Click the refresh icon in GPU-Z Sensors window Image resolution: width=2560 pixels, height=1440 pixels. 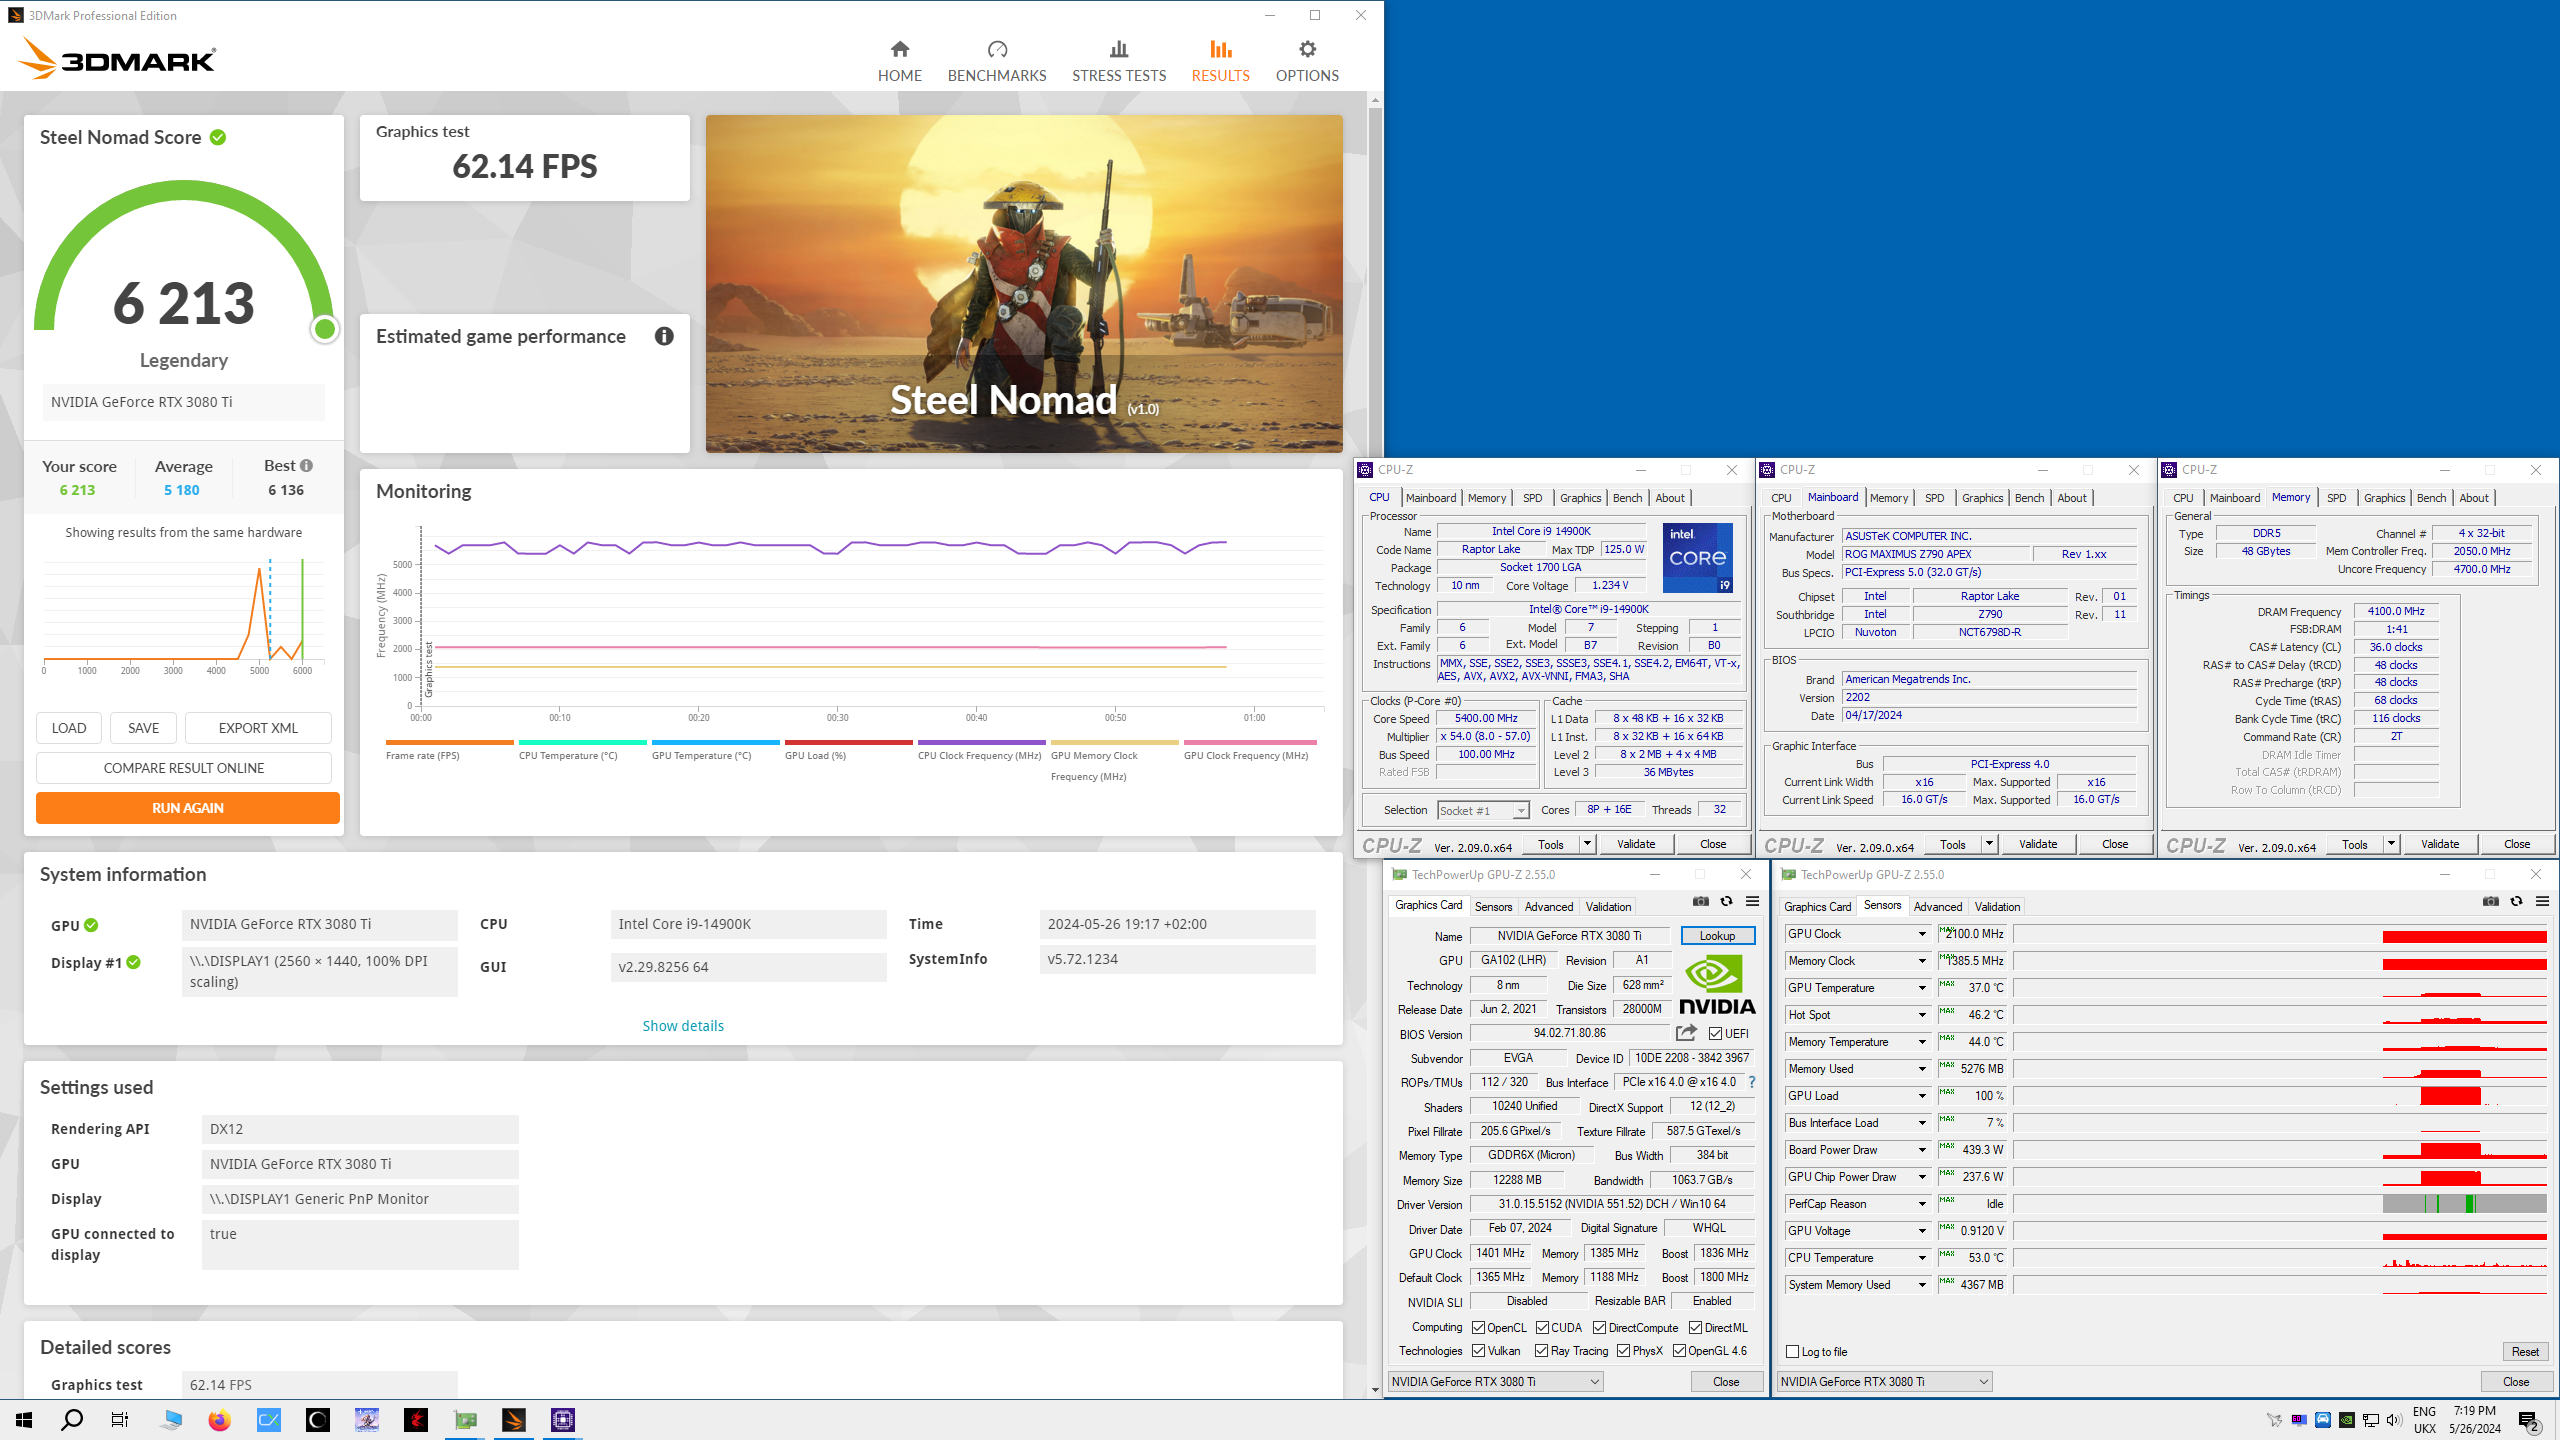click(2516, 901)
